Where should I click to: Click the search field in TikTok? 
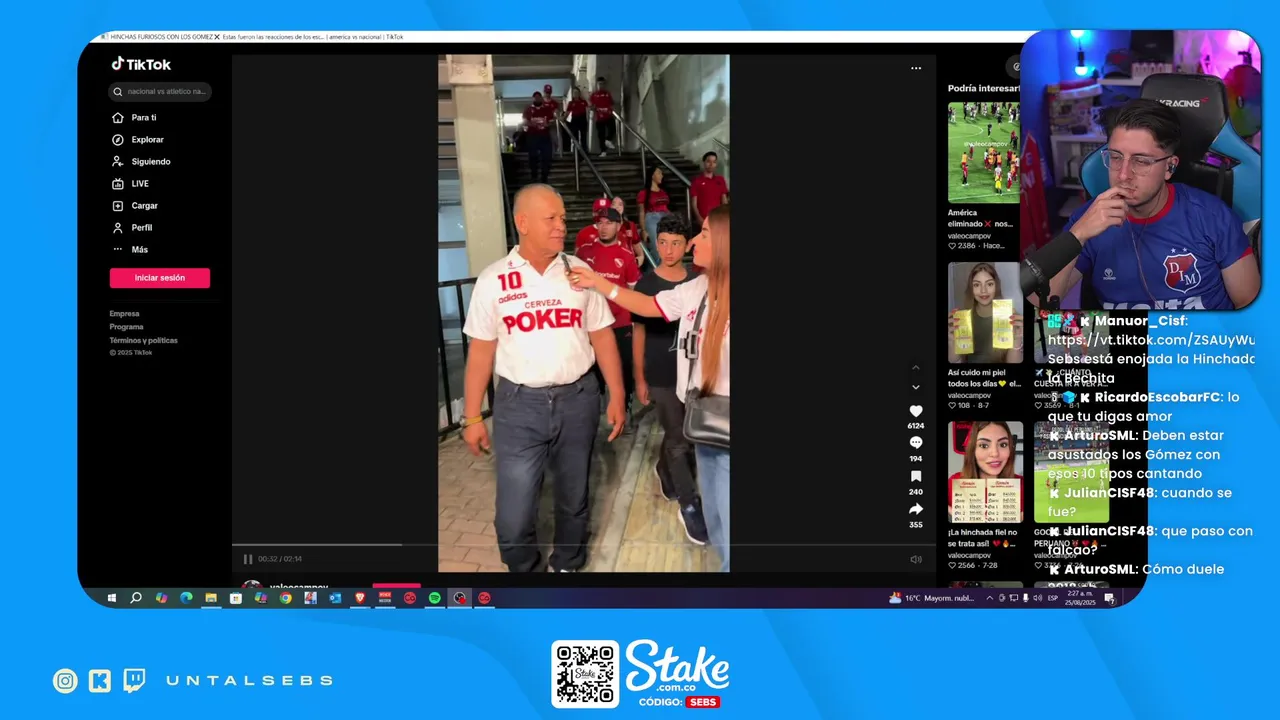(x=160, y=91)
